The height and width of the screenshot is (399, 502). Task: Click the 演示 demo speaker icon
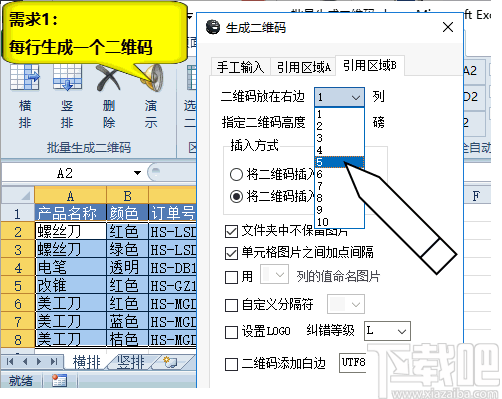point(152,78)
